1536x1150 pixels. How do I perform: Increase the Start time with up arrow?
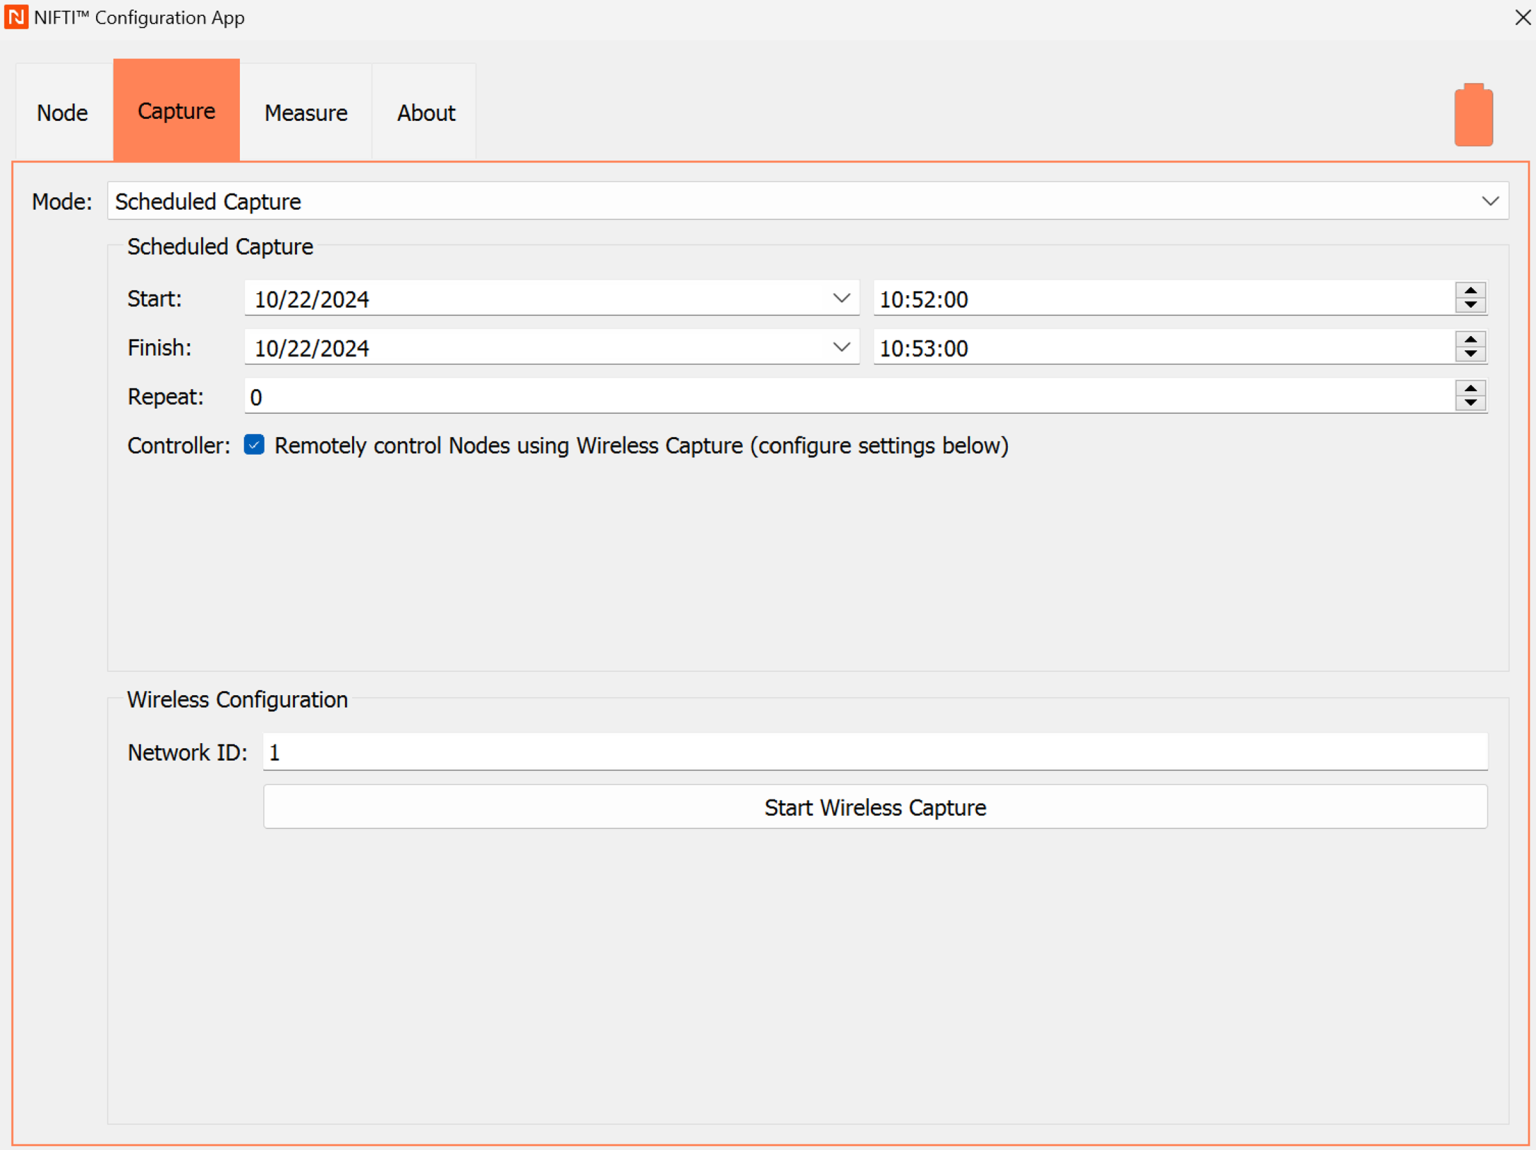[1470, 290]
